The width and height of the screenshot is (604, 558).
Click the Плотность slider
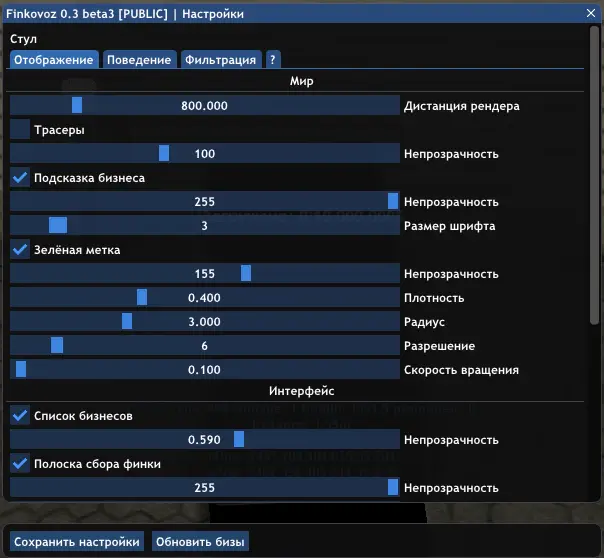point(204,298)
